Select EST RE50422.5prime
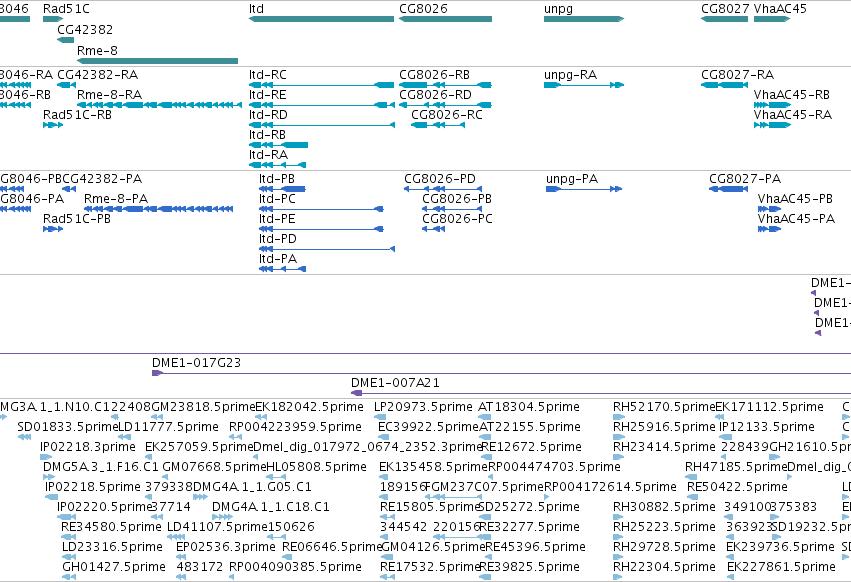The height and width of the screenshot is (582, 851). pos(693,497)
